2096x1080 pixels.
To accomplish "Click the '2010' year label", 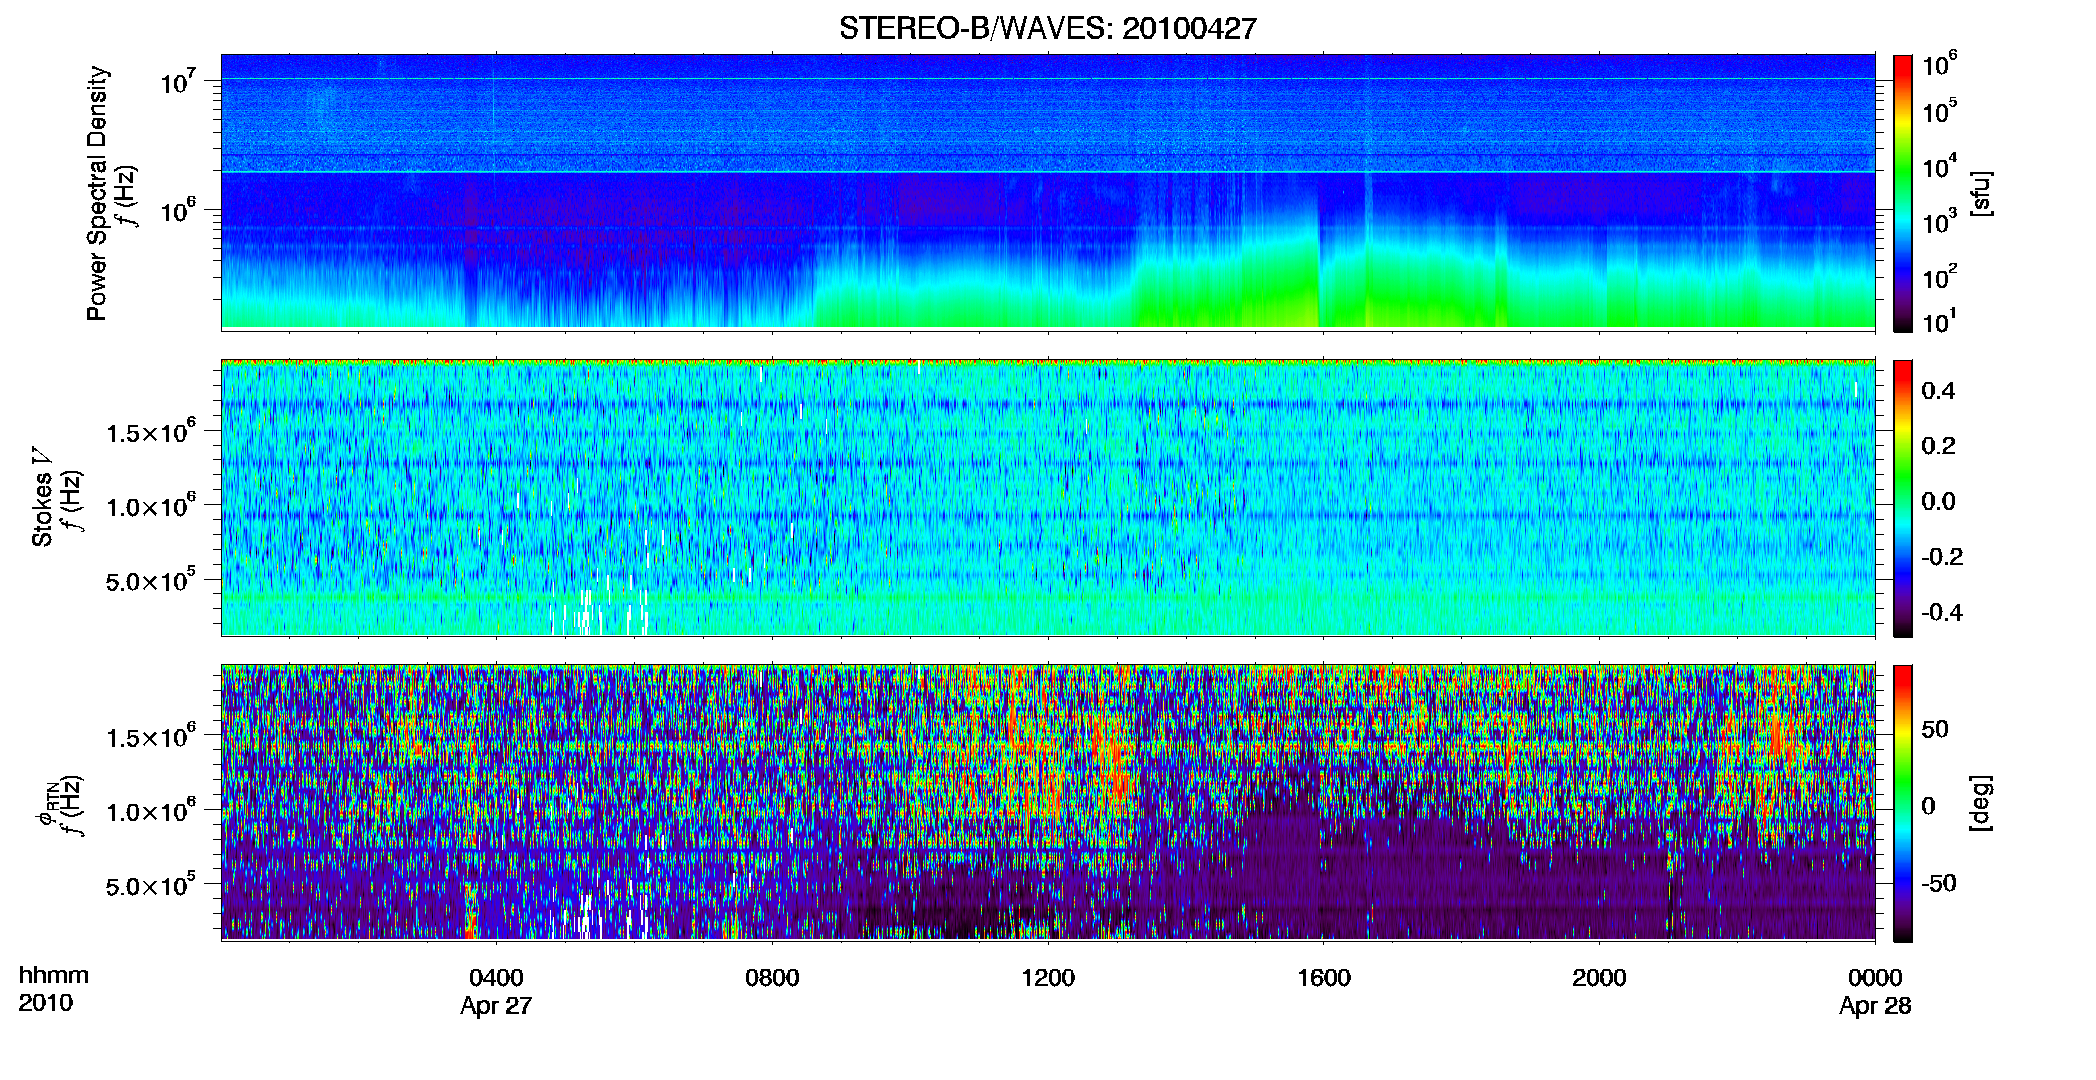I will tap(46, 1003).
